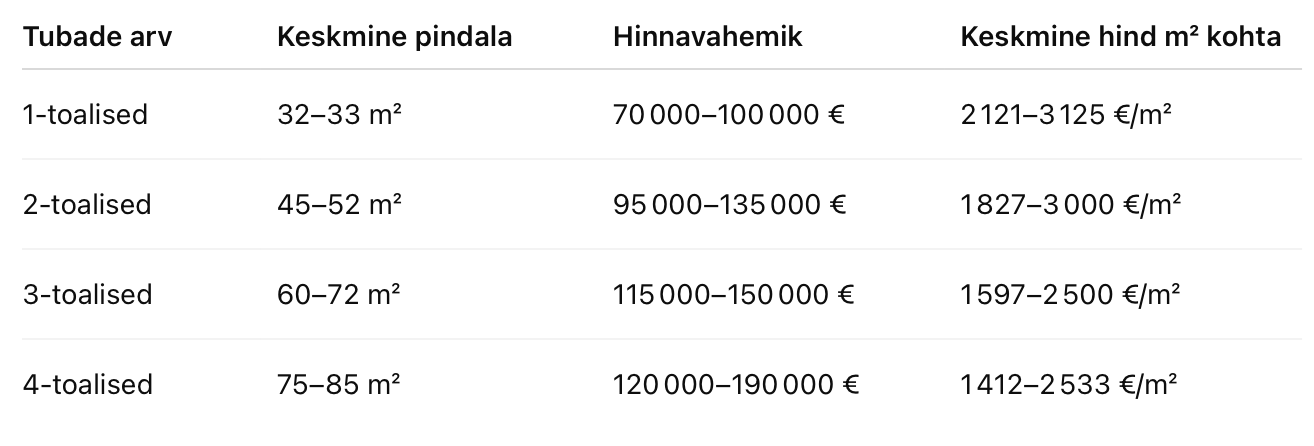Select the 4-toalised row label

click(x=87, y=385)
